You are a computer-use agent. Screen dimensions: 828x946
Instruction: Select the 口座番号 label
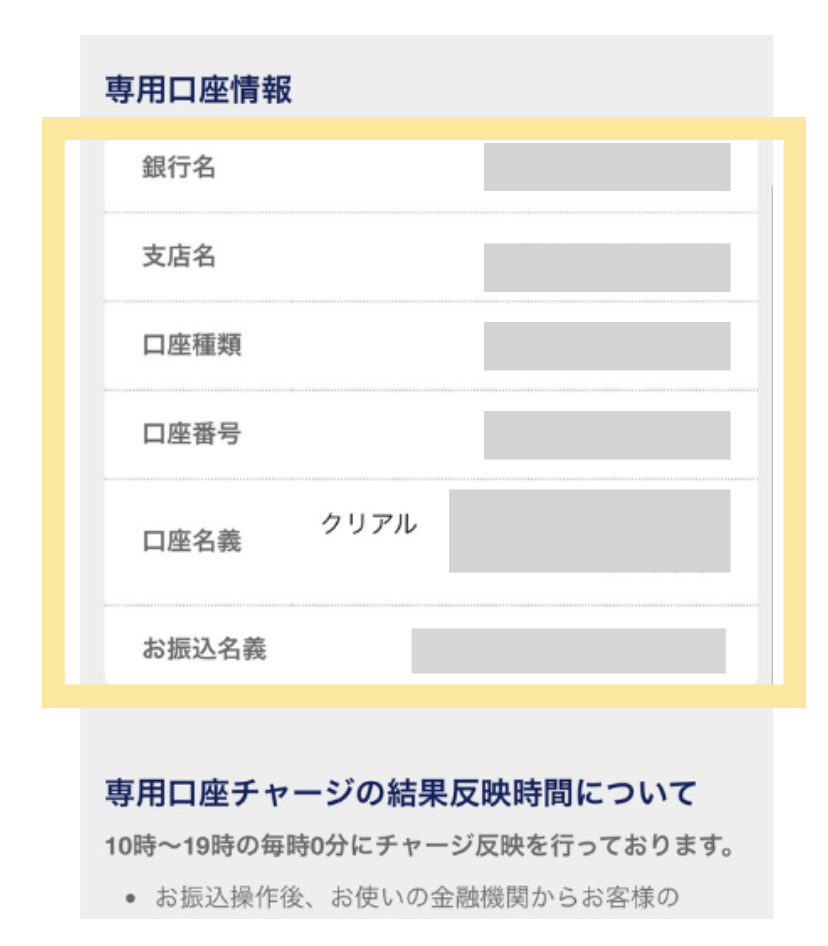[192, 433]
